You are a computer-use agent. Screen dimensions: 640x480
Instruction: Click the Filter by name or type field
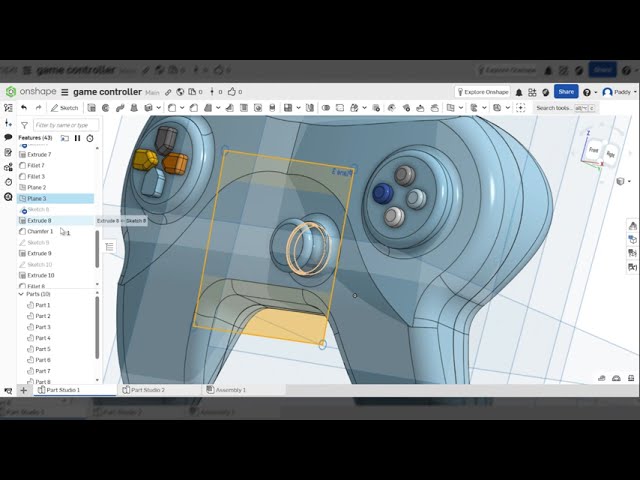coord(66,125)
